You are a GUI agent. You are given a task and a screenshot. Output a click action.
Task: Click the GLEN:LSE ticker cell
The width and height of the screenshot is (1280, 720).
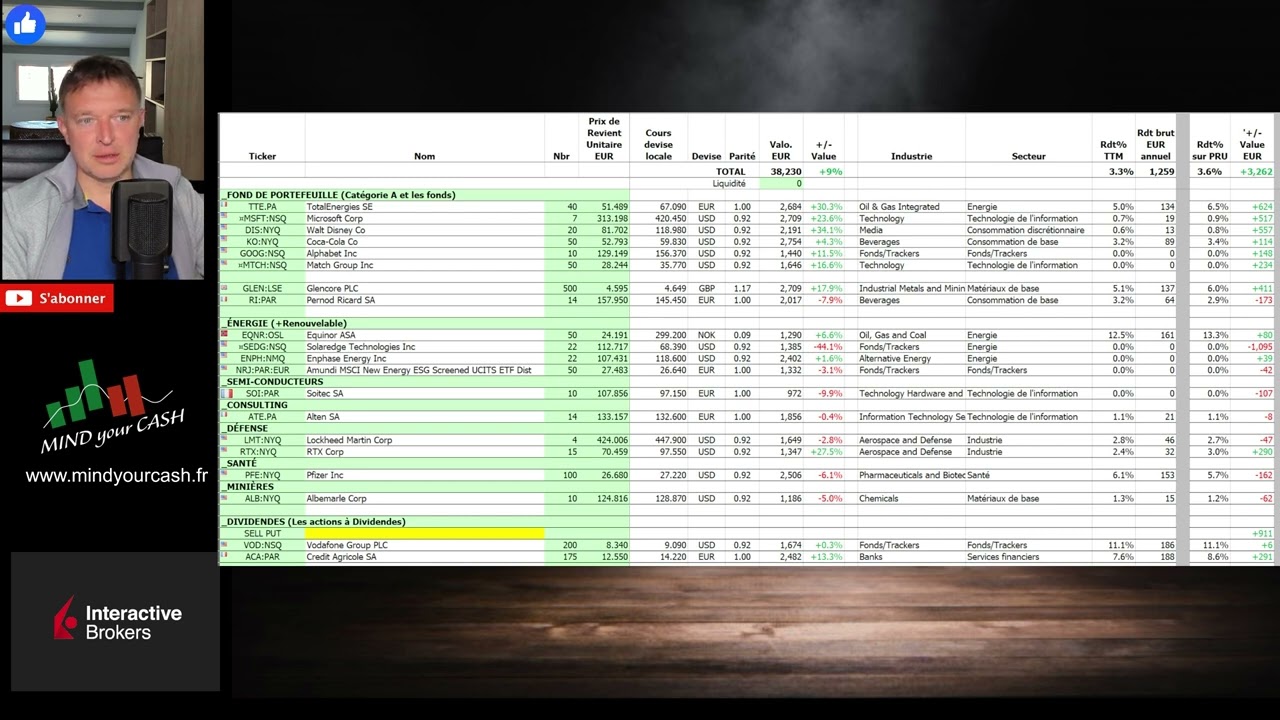click(262, 288)
